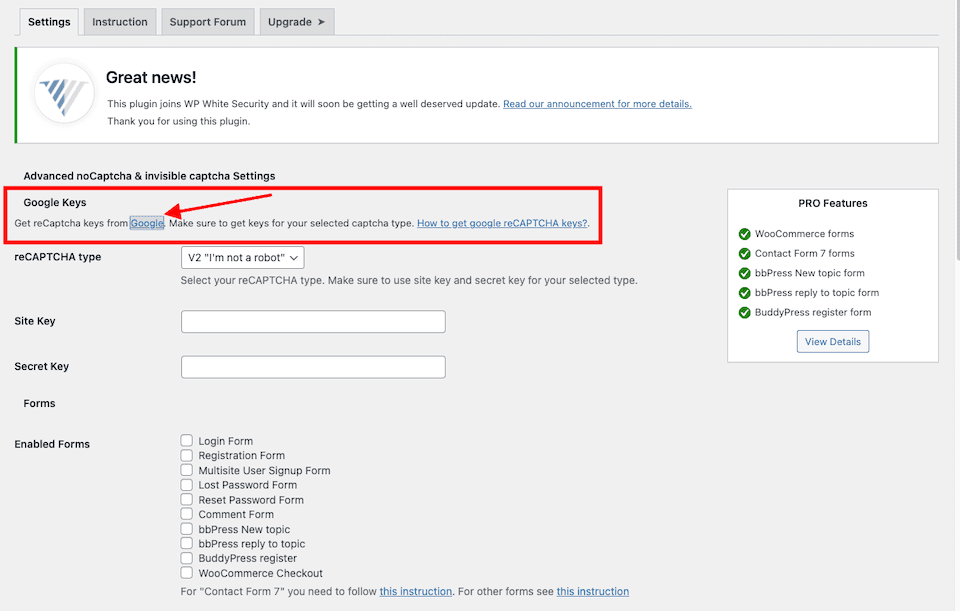Click the green checkmark beside Contact Form 7 forms

(744, 254)
